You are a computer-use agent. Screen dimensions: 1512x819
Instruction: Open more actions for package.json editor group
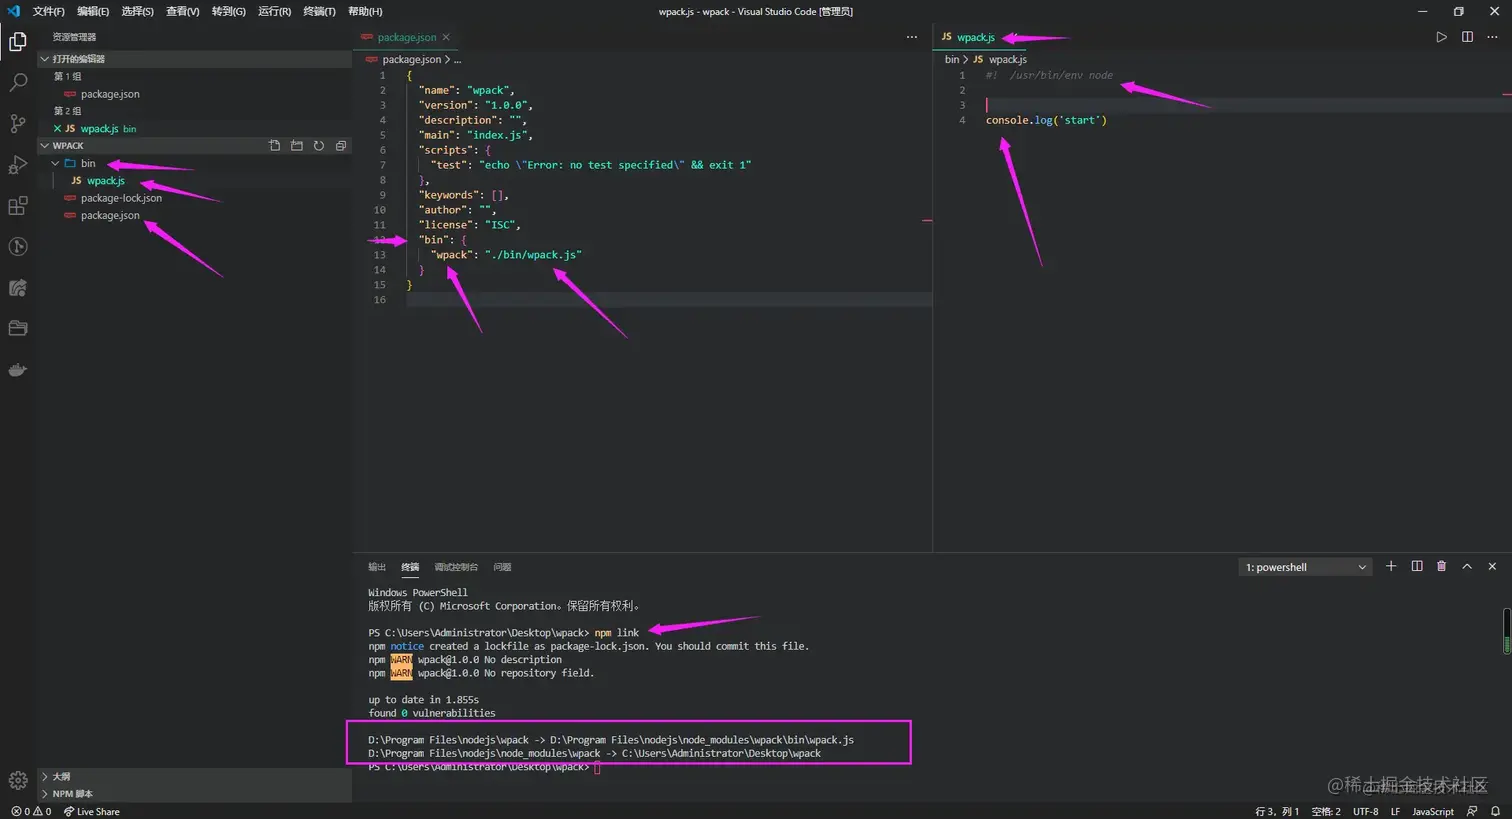pos(912,37)
